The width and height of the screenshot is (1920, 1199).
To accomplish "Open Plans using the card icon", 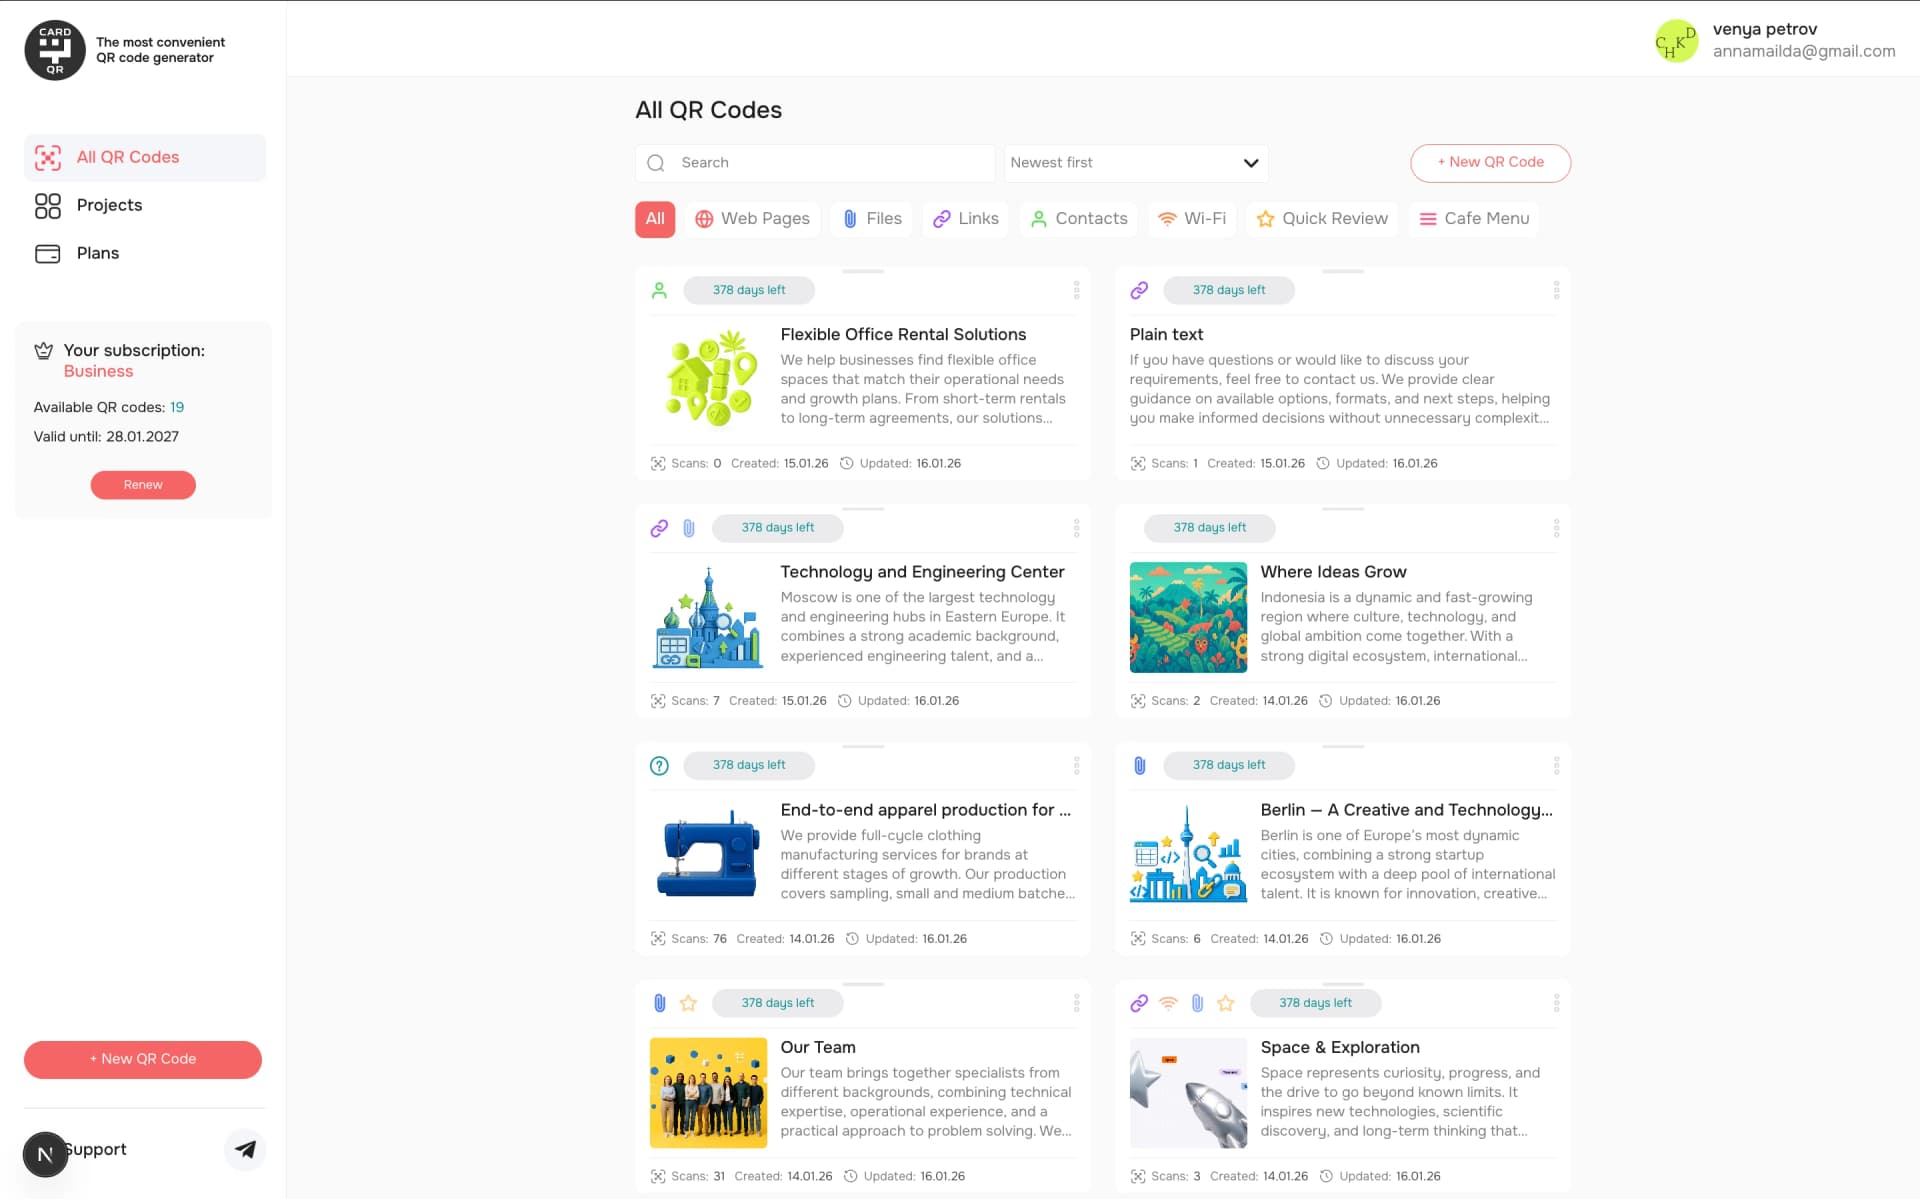I will click(x=47, y=253).
